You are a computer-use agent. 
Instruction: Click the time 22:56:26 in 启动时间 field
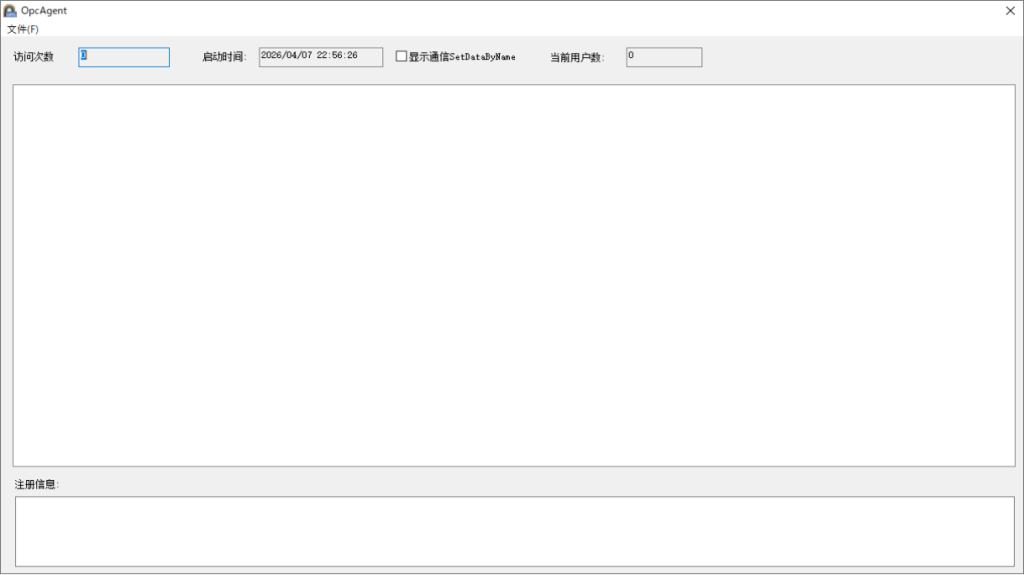[x=337, y=56]
